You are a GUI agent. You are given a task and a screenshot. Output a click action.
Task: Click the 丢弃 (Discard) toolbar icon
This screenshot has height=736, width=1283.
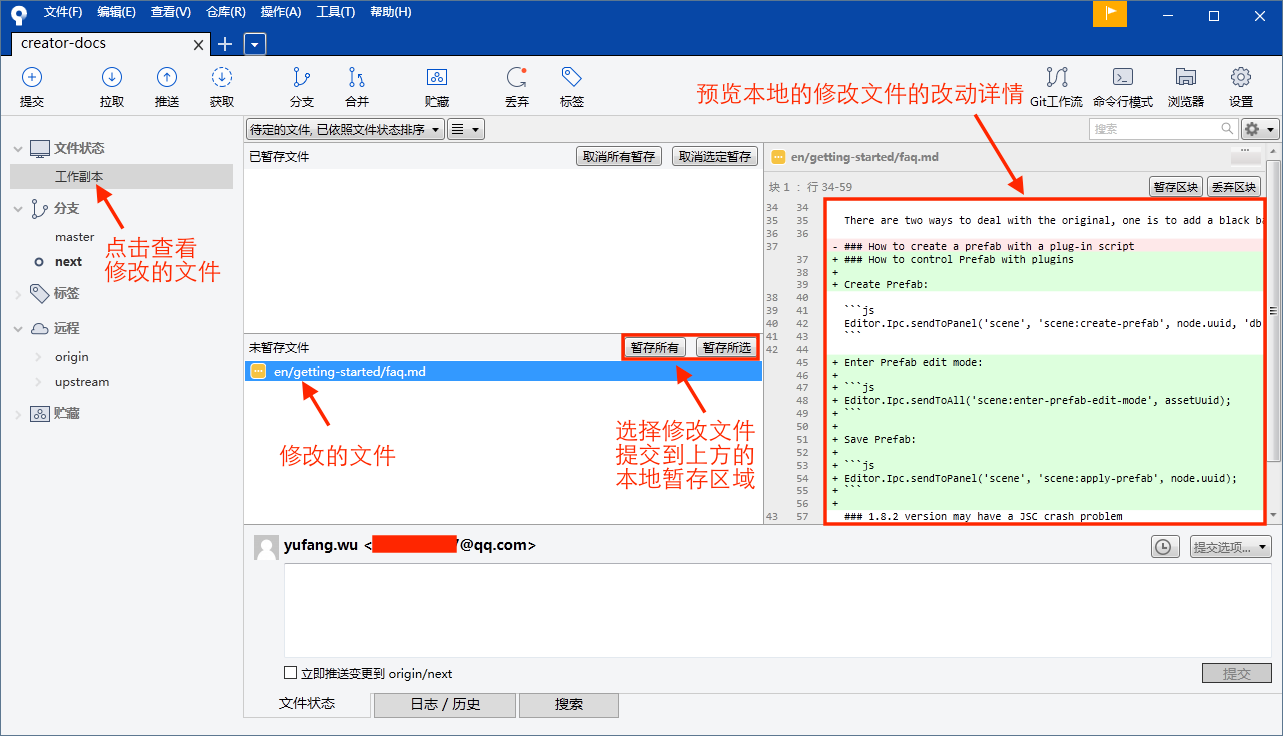[517, 78]
